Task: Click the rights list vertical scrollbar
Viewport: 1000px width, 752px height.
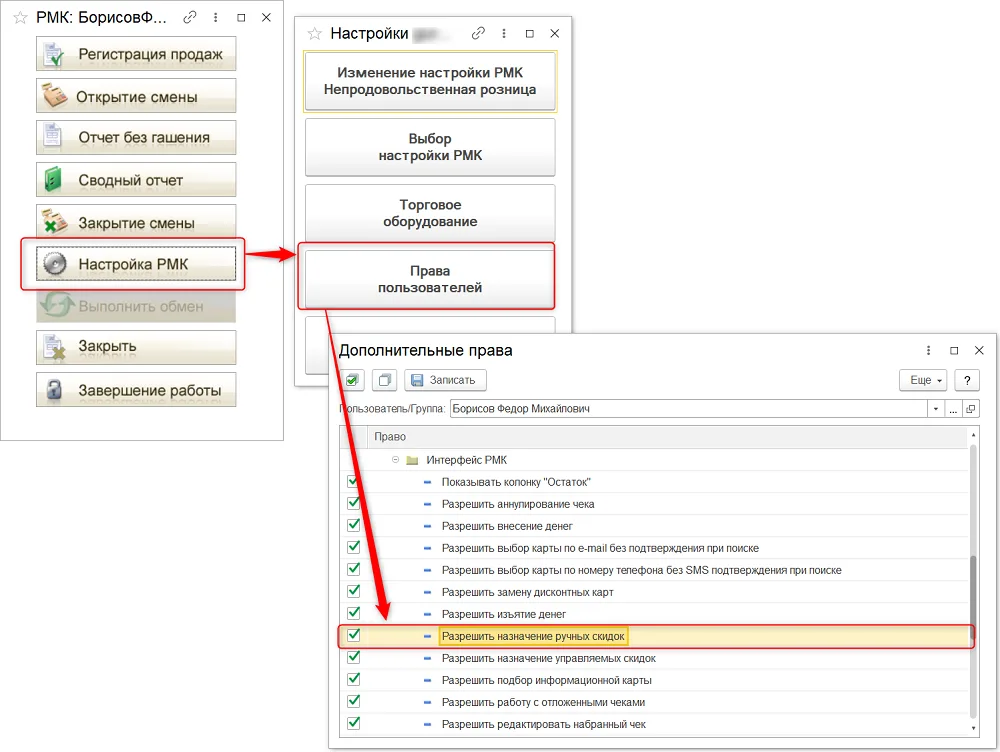Action: (973, 580)
